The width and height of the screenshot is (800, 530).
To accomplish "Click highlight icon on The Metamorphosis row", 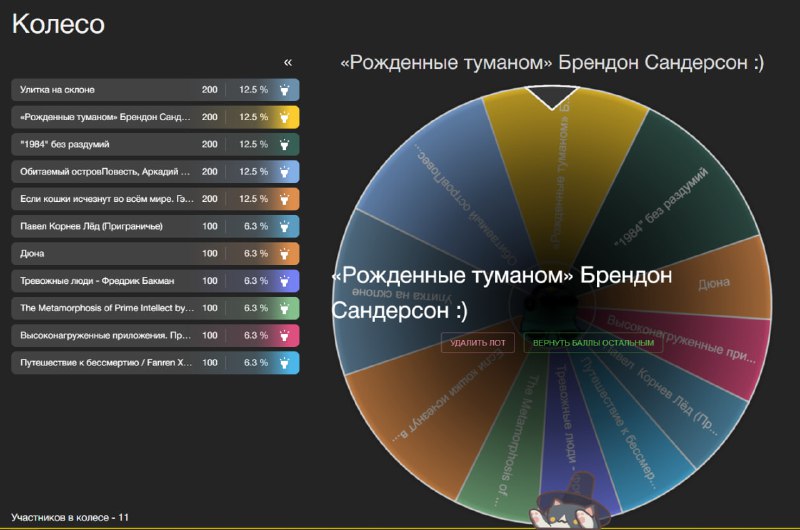I will [x=285, y=308].
